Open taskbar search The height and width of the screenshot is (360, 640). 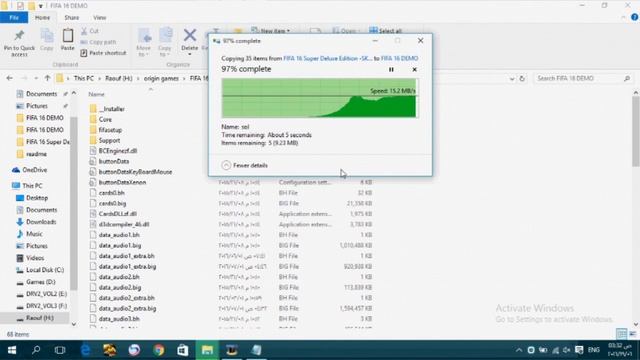[36, 350]
